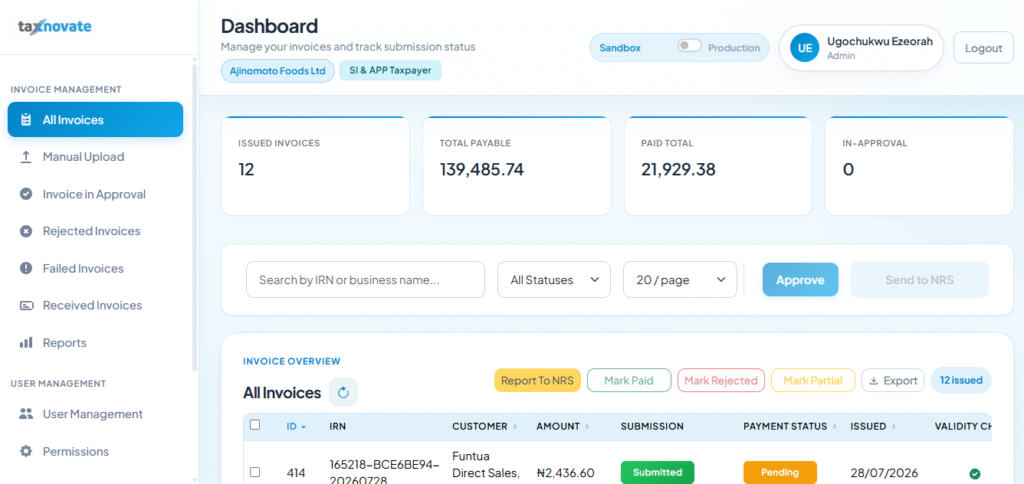Screen dimensions: 1024x484
Task: Click the SI & APP Taxpayer badge
Action: [391, 71]
